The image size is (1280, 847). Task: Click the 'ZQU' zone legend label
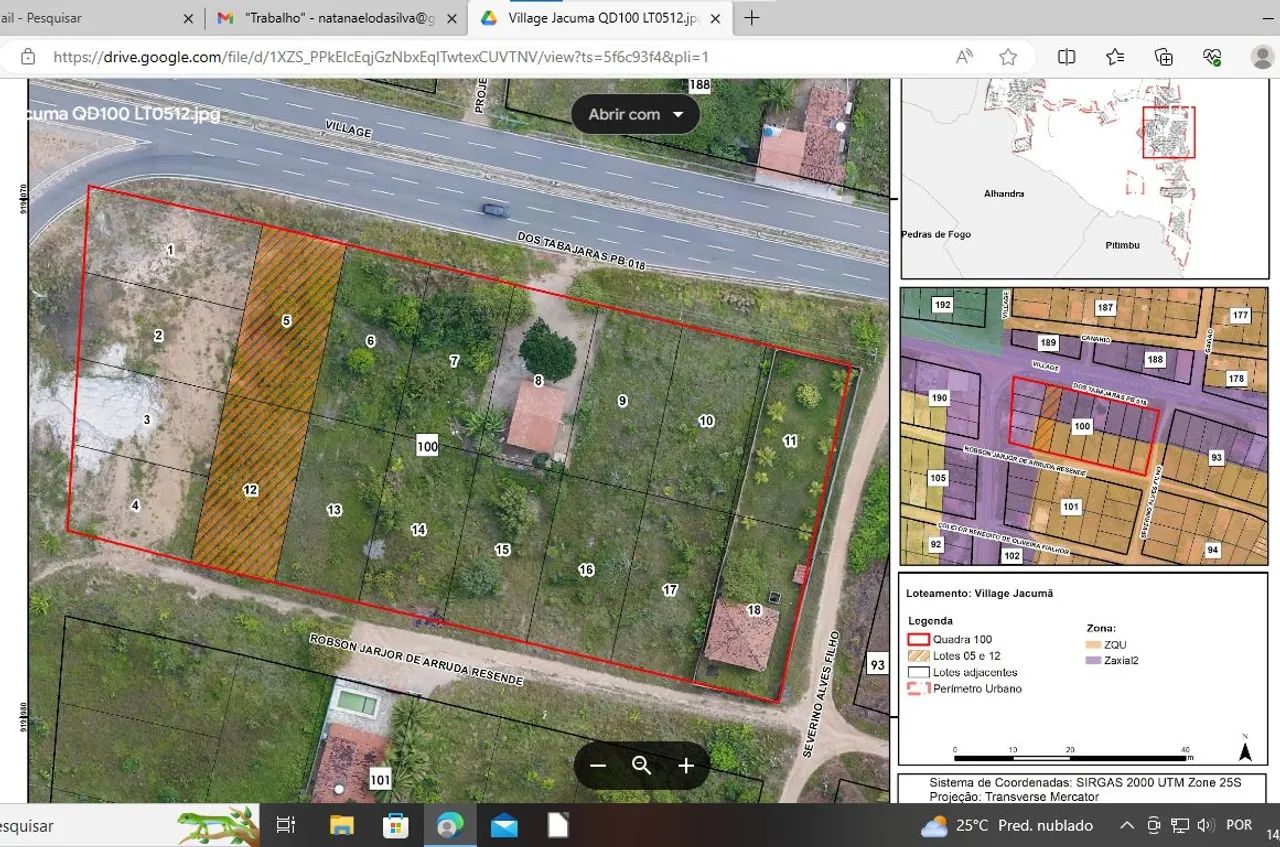click(x=1115, y=644)
